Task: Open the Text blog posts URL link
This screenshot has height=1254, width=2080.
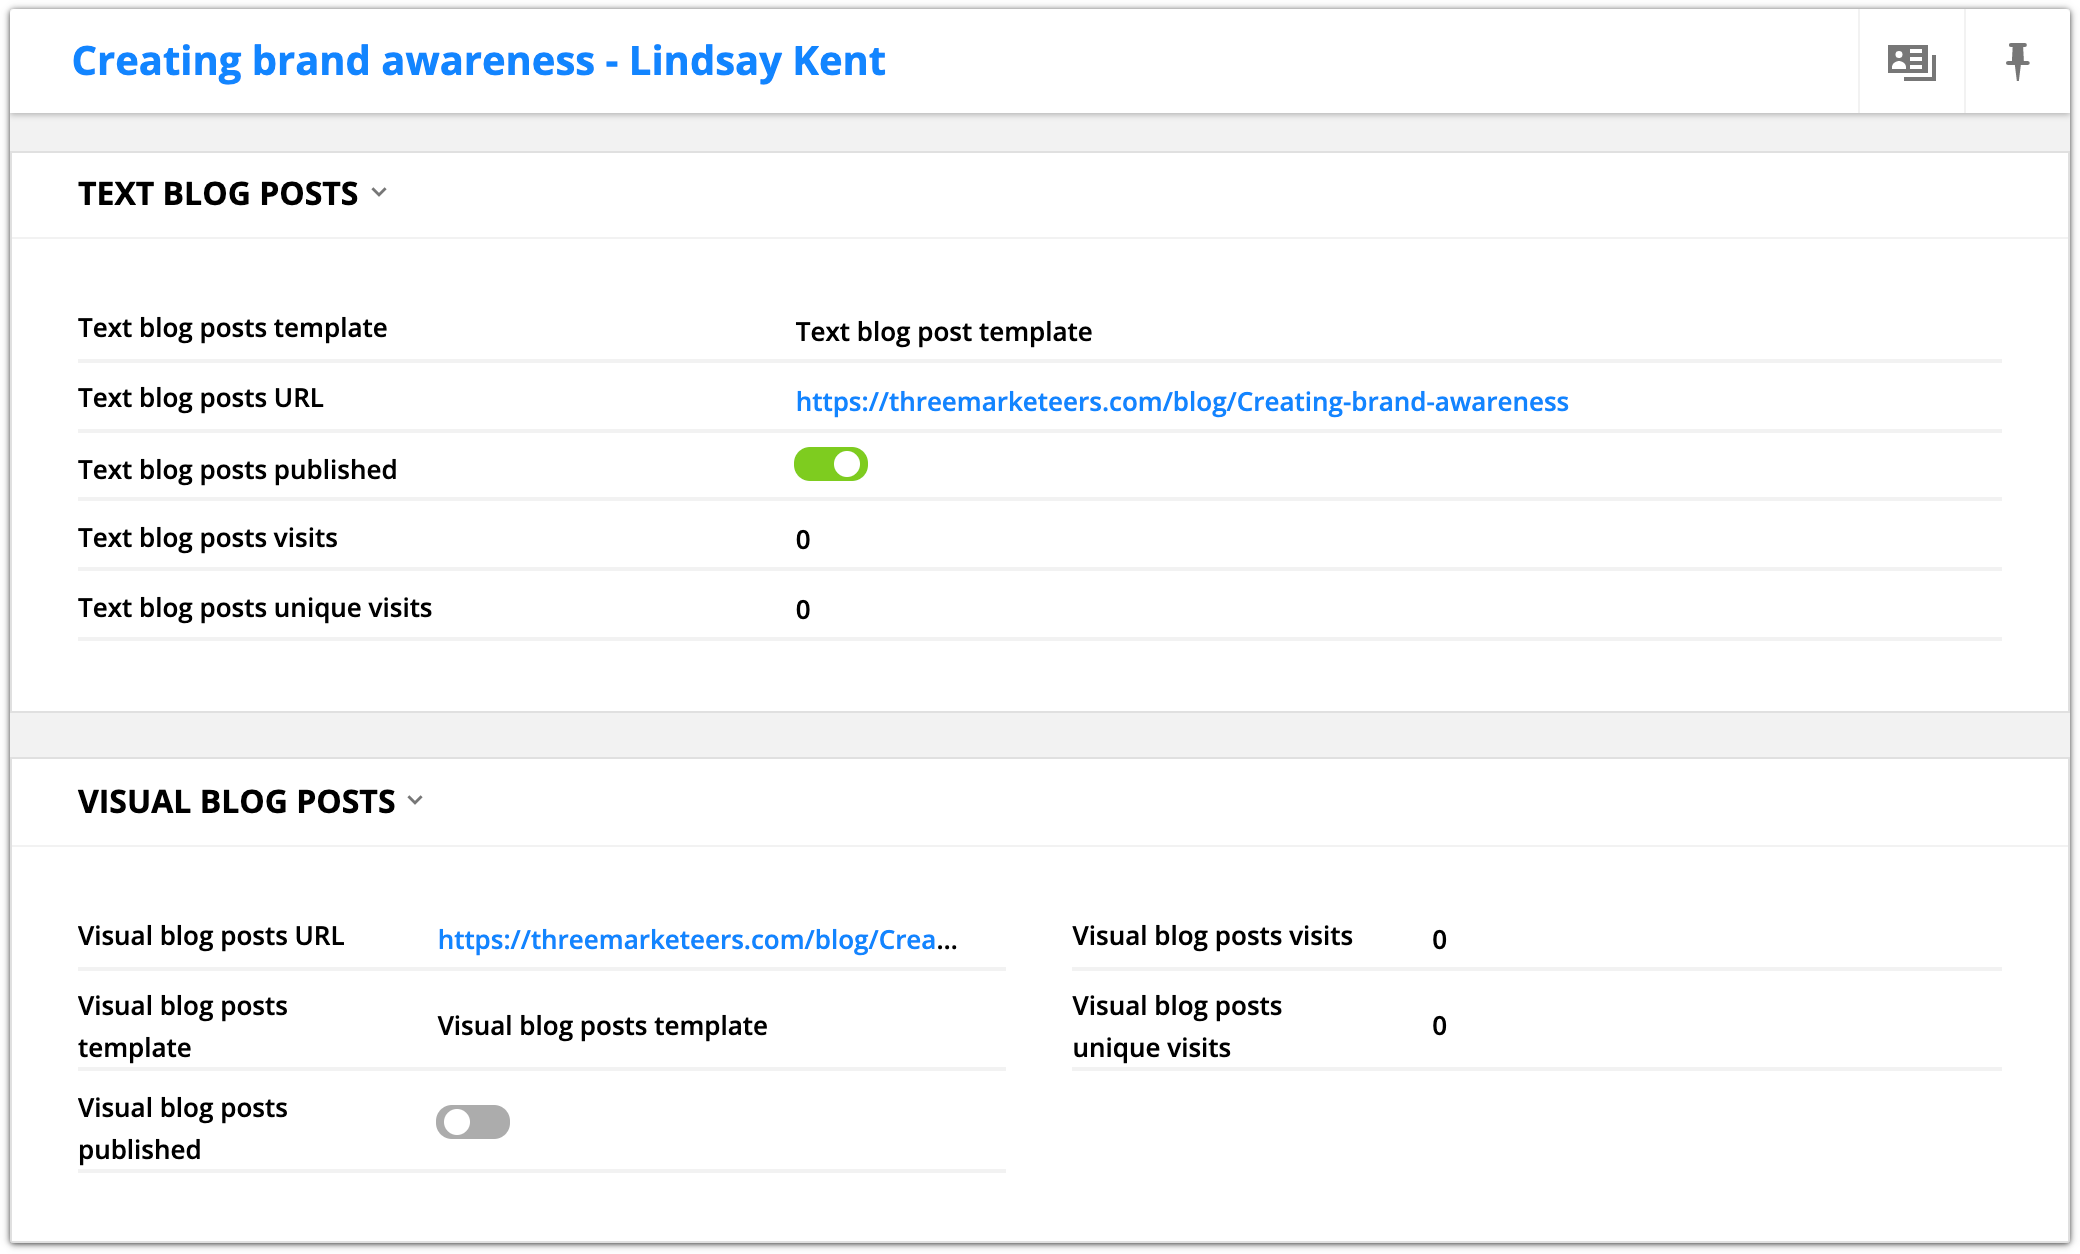Action: [1181, 402]
